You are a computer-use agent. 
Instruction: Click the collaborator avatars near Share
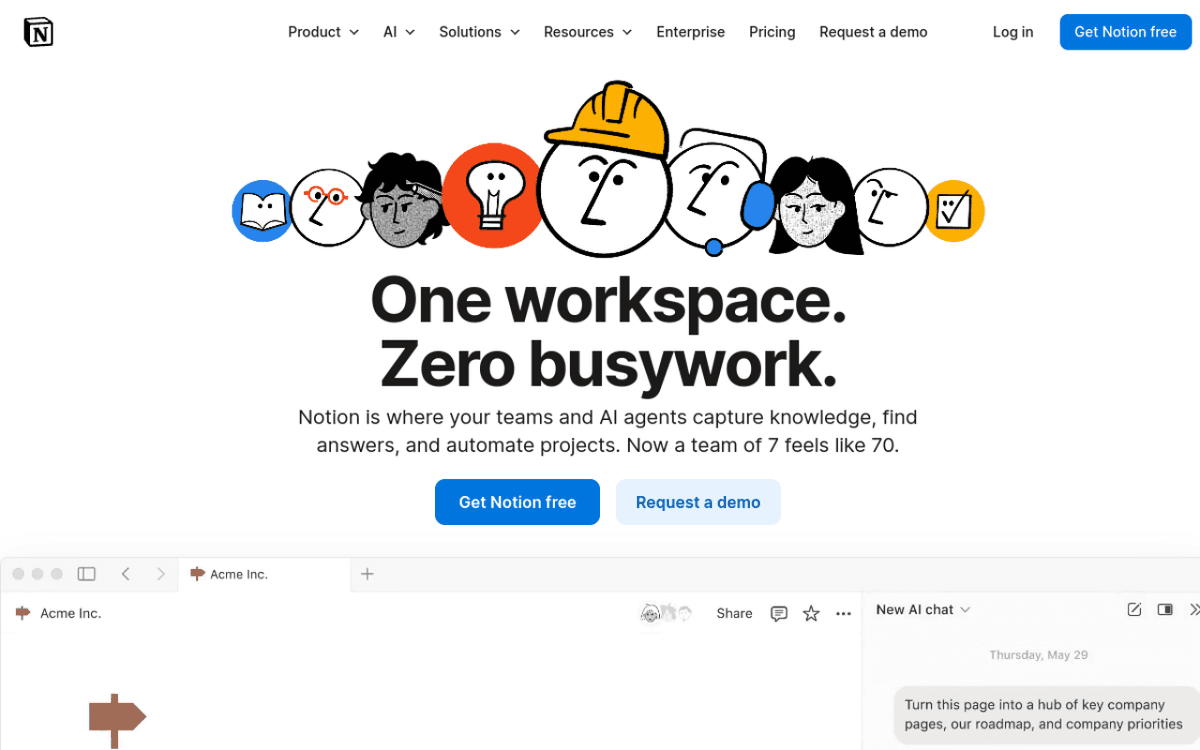click(x=665, y=613)
